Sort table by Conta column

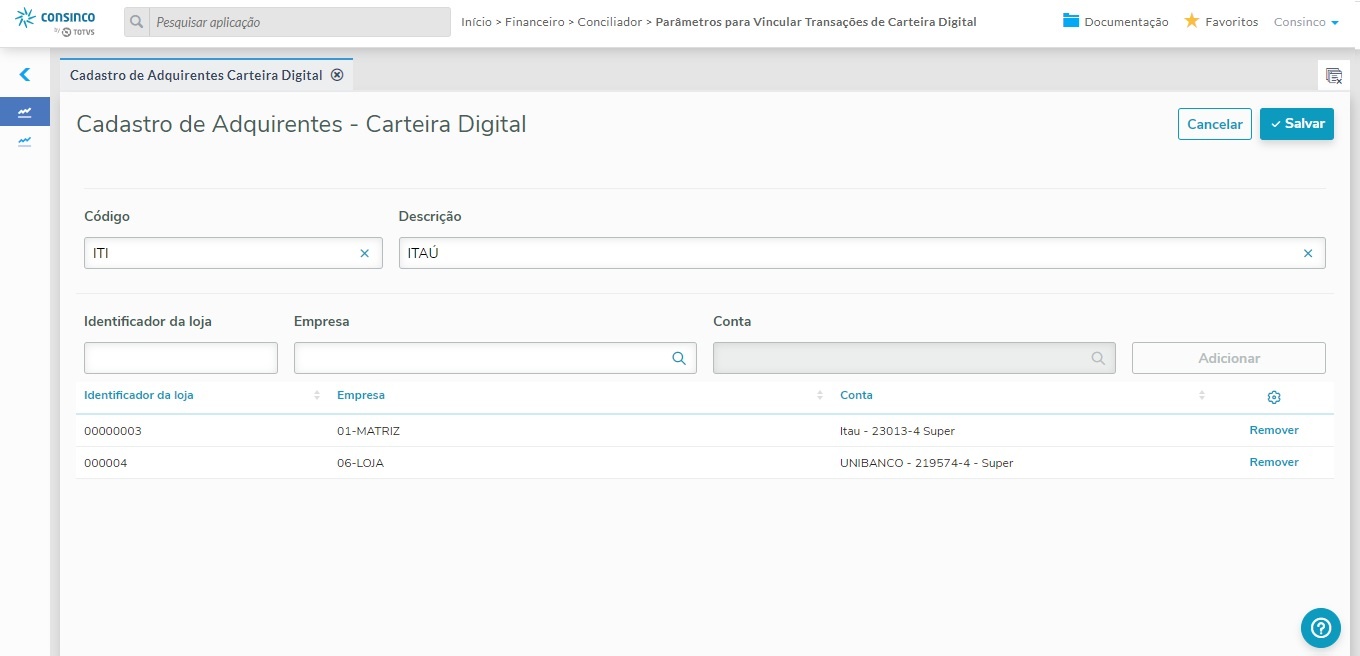pyautogui.click(x=1201, y=396)
